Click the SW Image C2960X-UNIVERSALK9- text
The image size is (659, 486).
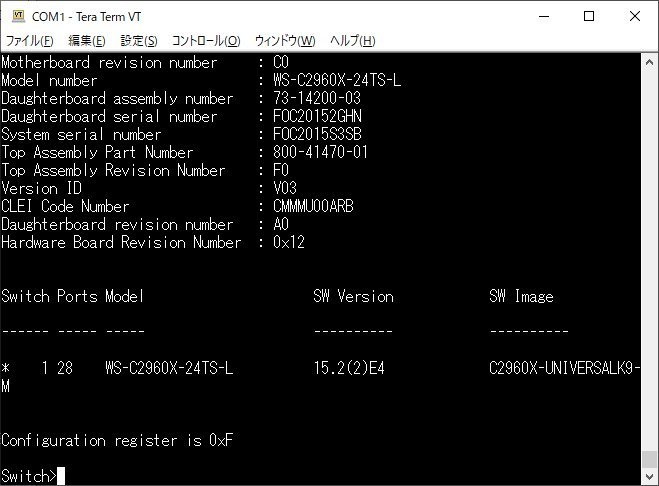(x=565, y=368)
